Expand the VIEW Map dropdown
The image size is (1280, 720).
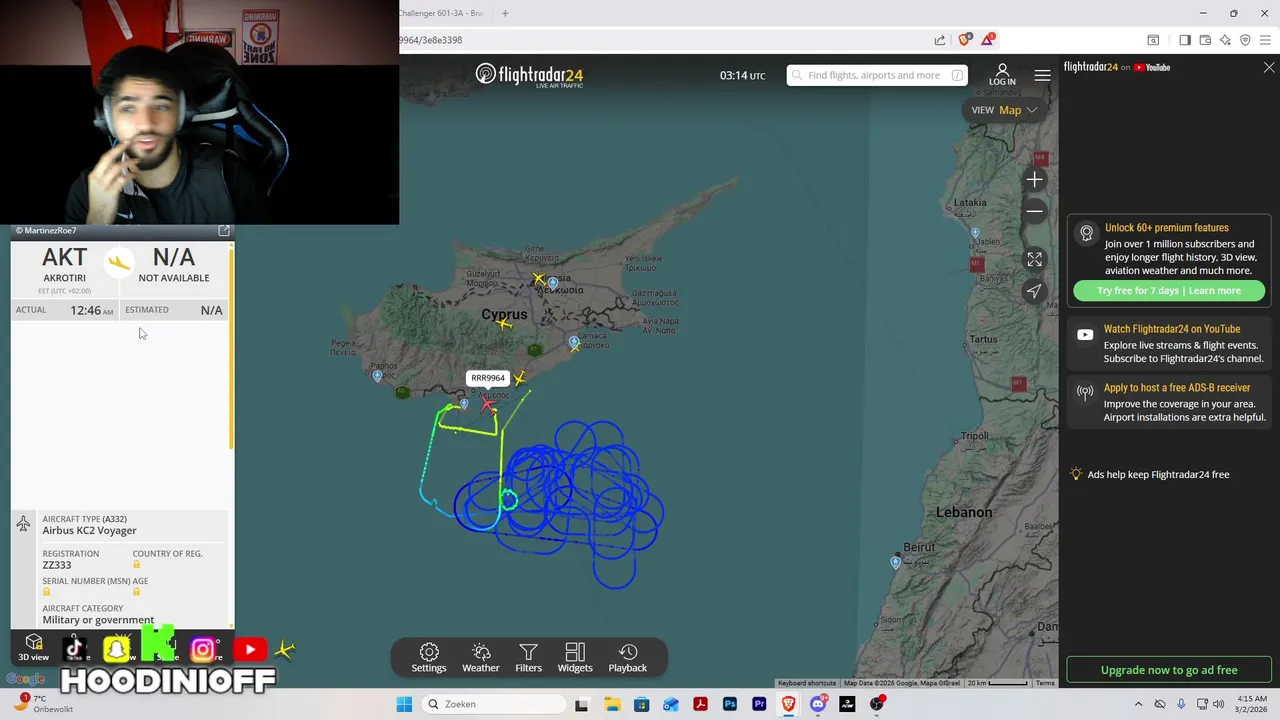point(1004,110)
